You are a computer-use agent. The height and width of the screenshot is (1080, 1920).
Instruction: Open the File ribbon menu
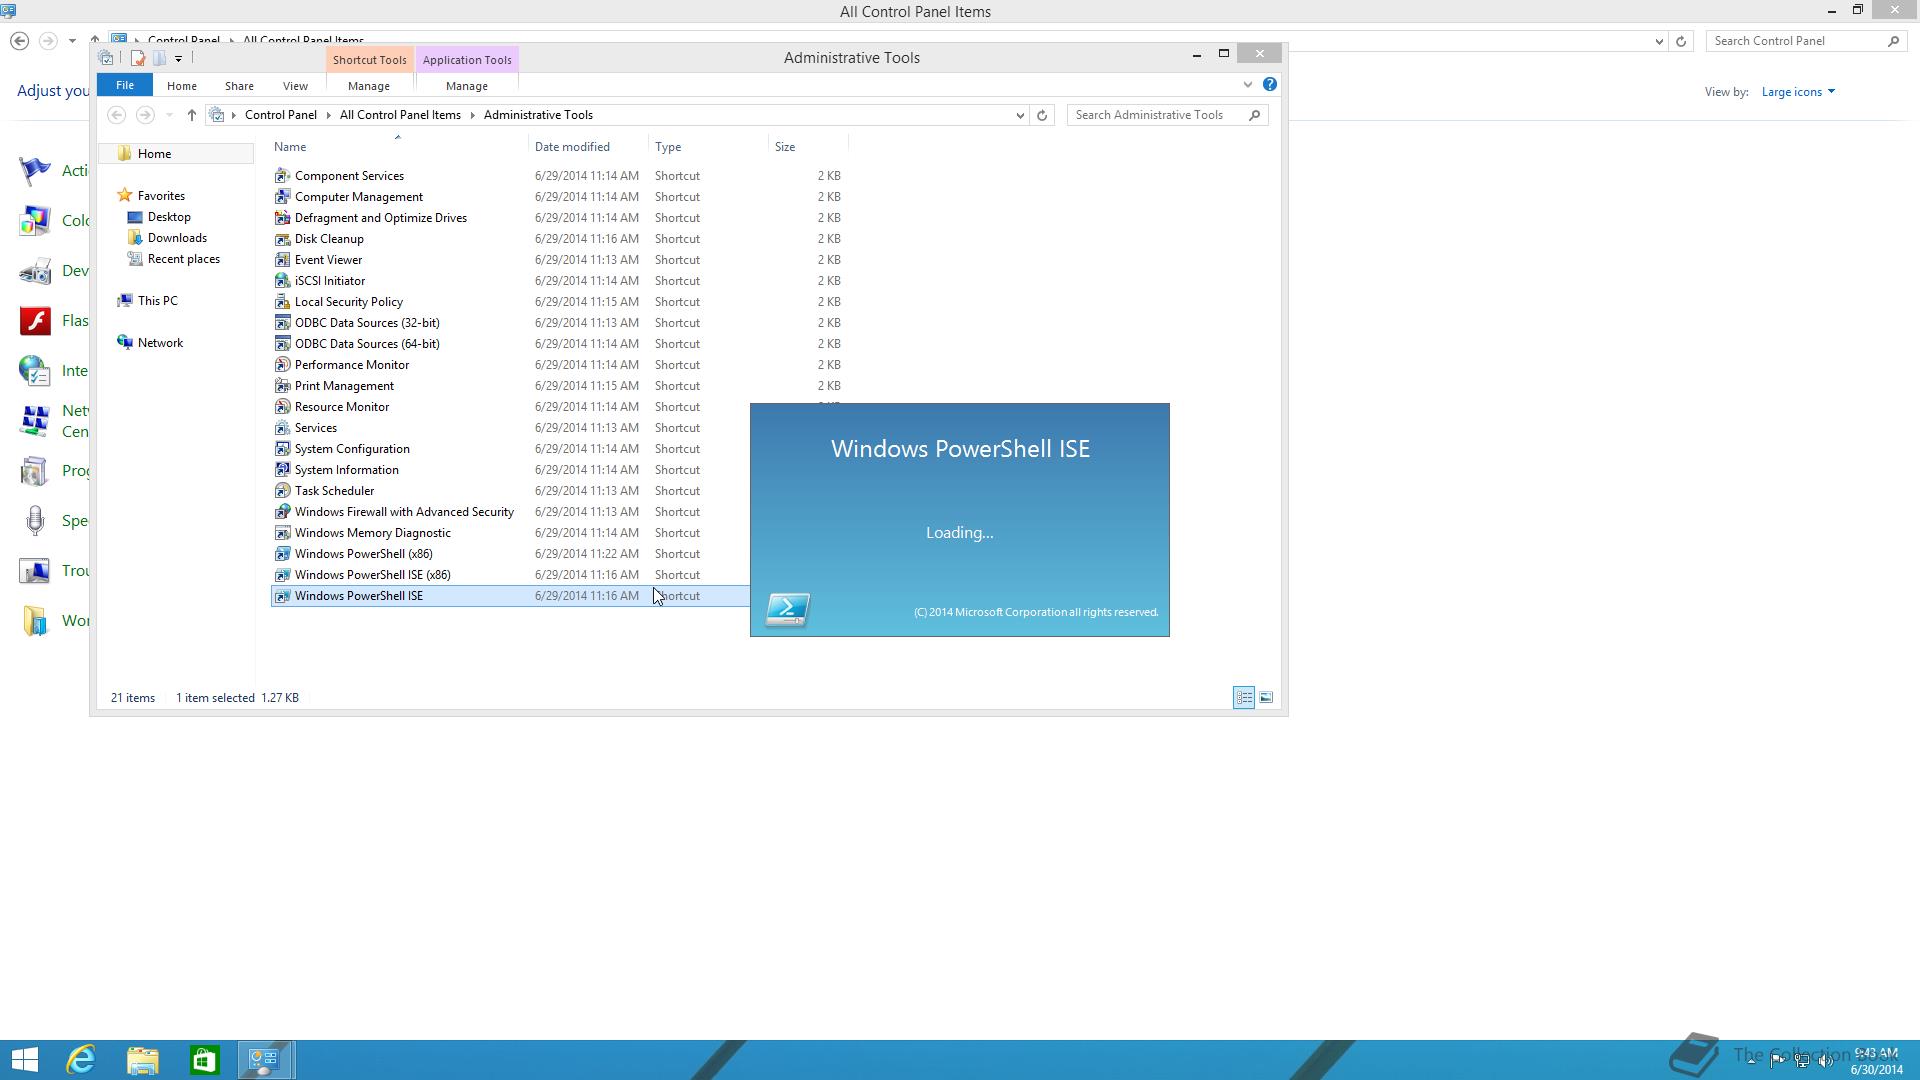pyautogui.click(x=125, y=85)
